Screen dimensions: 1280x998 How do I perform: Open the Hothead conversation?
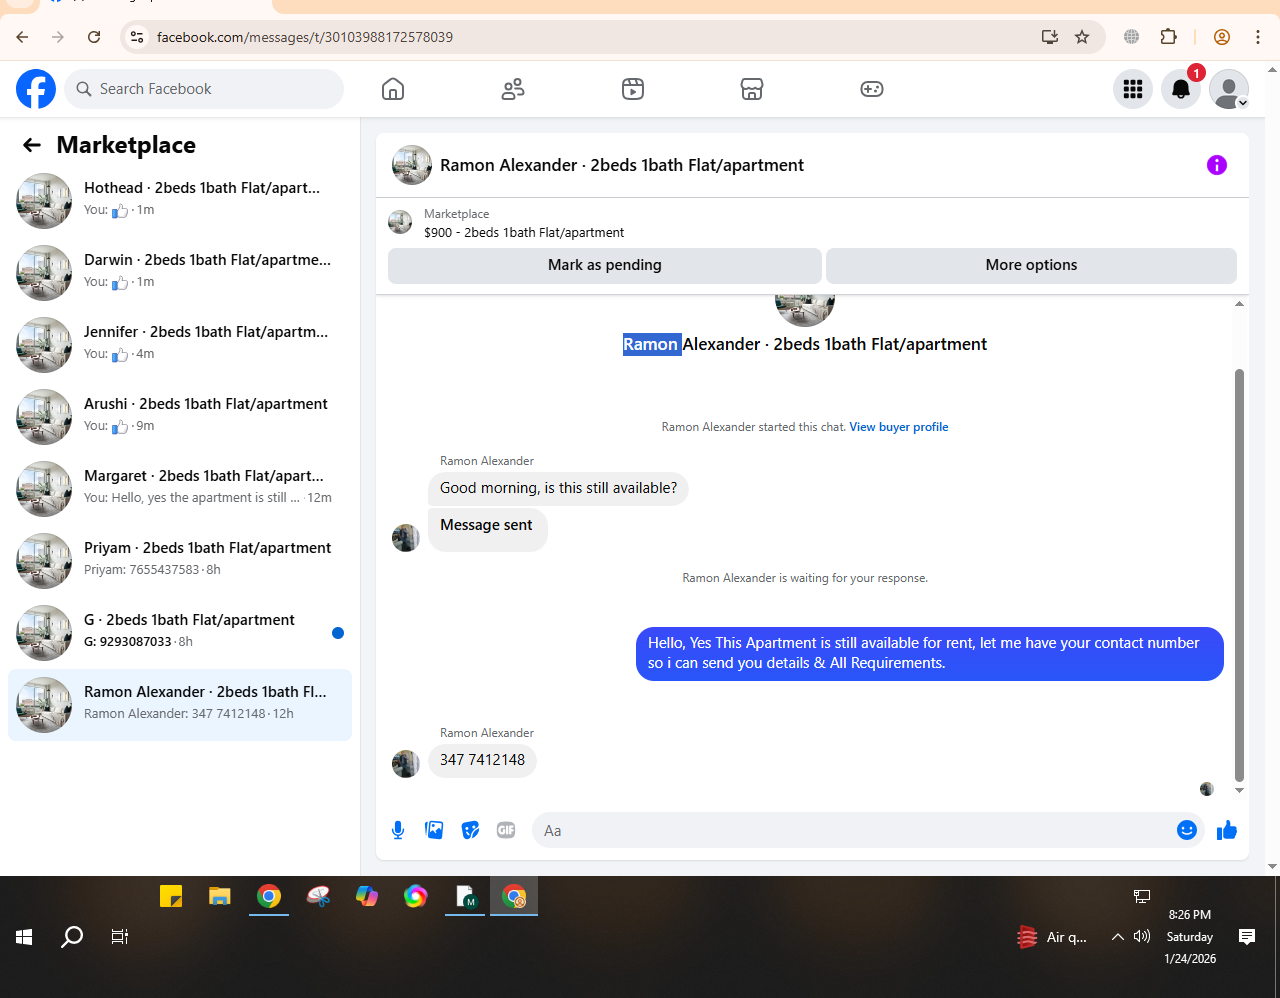(180, 201)
